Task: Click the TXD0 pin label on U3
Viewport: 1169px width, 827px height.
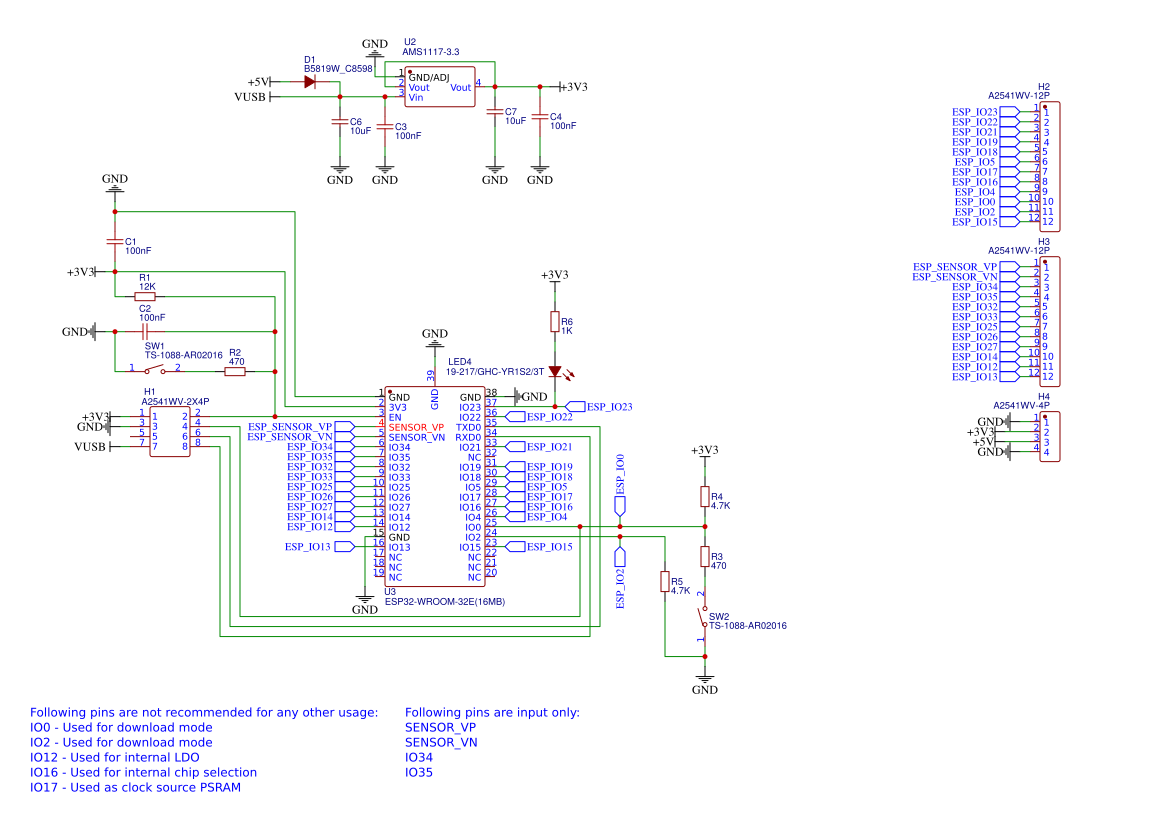Action: coord(468,427)
